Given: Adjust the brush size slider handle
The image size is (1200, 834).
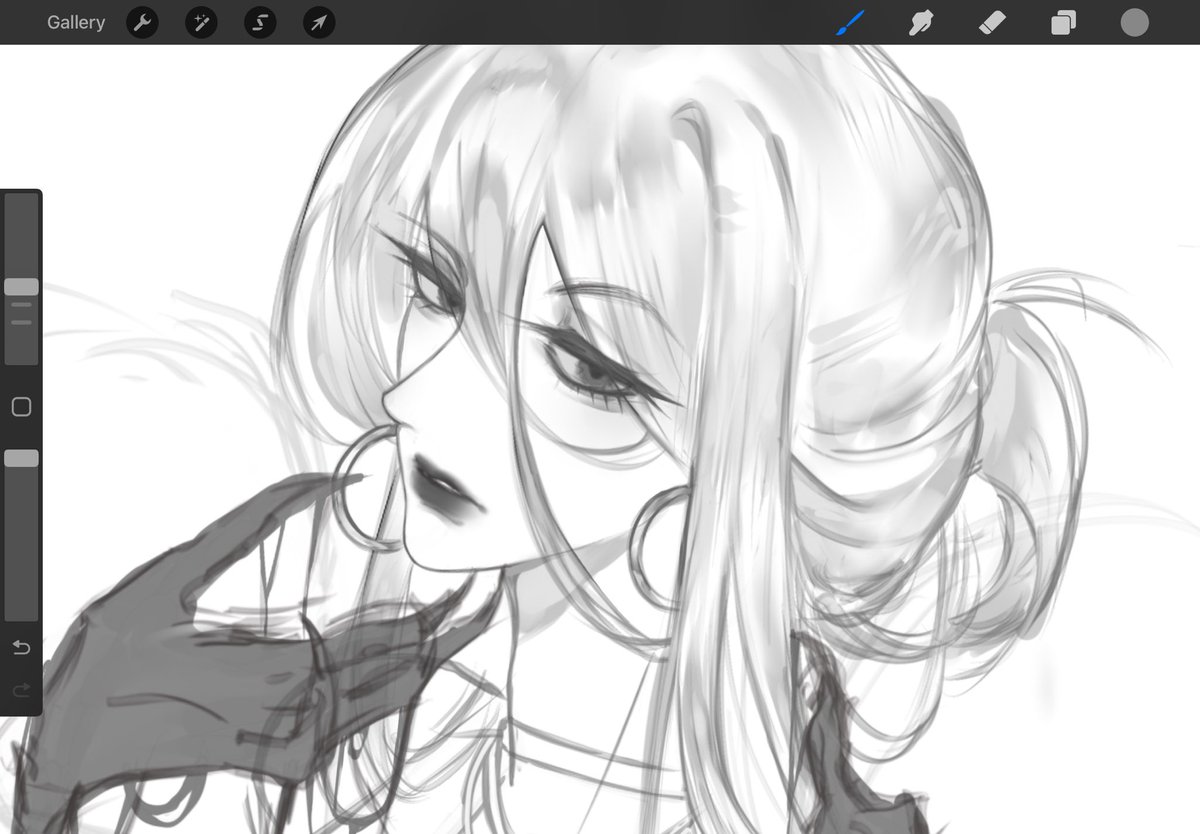Looking at the screenshot, I should point(21,287).
